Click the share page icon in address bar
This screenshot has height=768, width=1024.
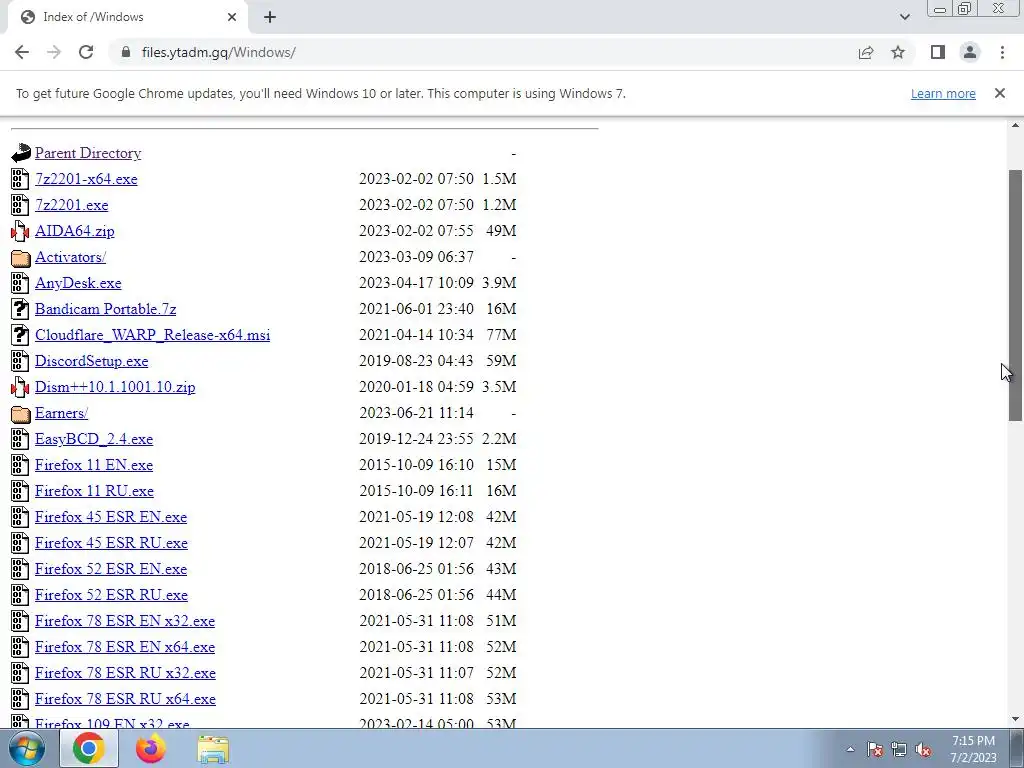click(x=866, y=52)
